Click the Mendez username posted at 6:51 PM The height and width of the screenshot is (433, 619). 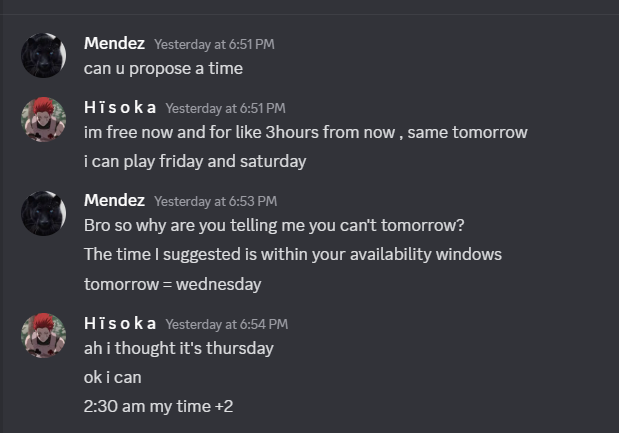[x=114, y=43]
